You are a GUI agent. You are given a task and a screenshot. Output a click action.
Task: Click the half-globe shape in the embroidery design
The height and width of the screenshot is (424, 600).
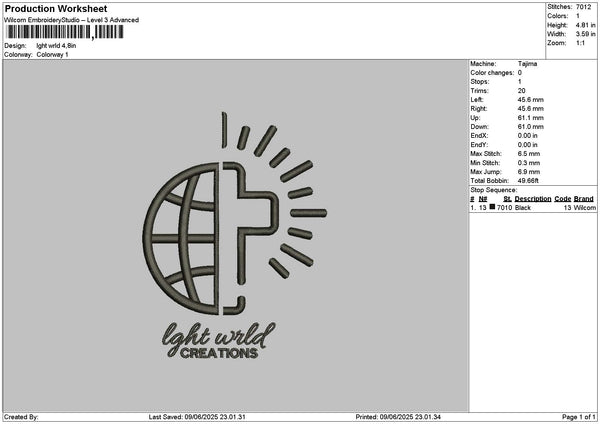point(181,239)
